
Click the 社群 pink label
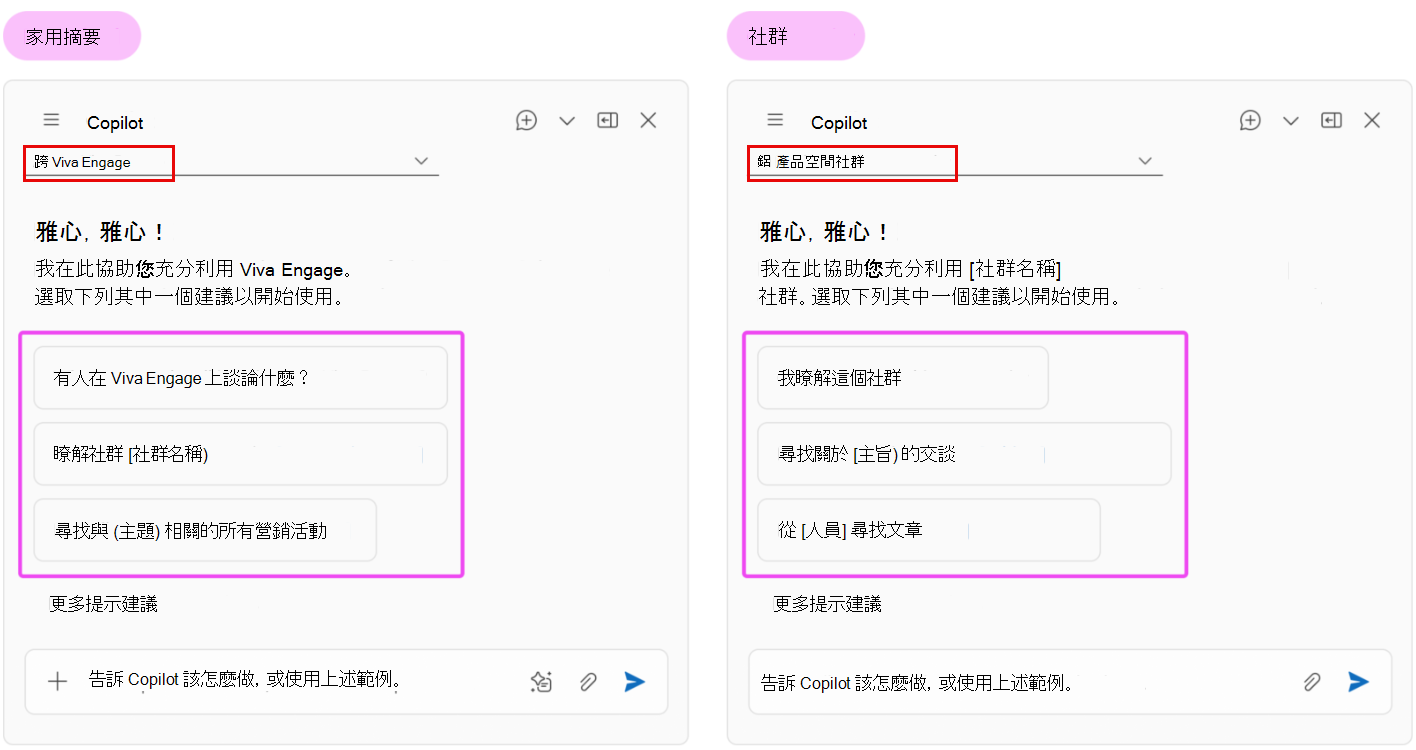tap(796, 36)
